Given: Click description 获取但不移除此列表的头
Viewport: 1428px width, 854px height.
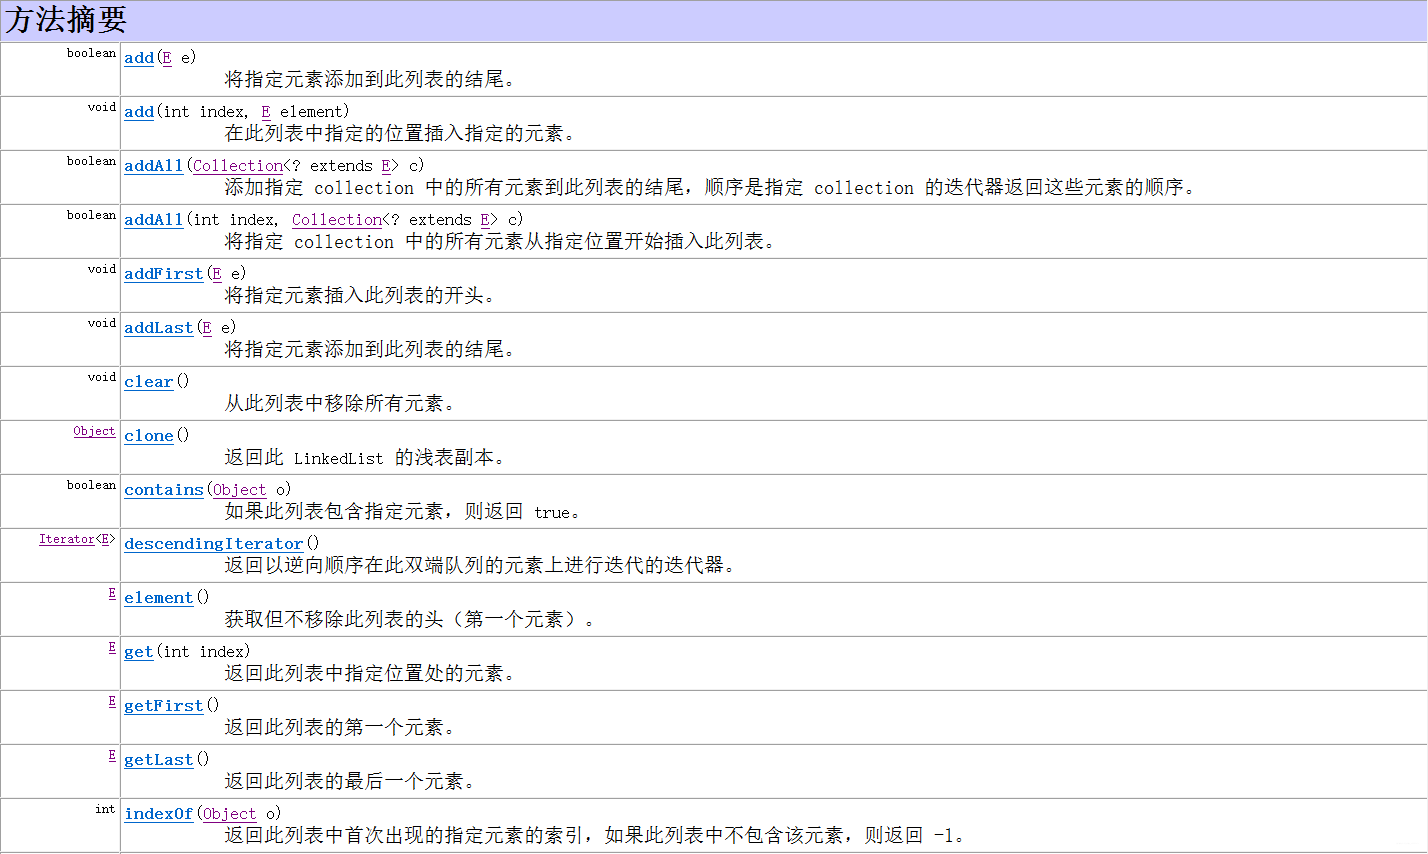Looking at the screenshot, I should [409, 619].
